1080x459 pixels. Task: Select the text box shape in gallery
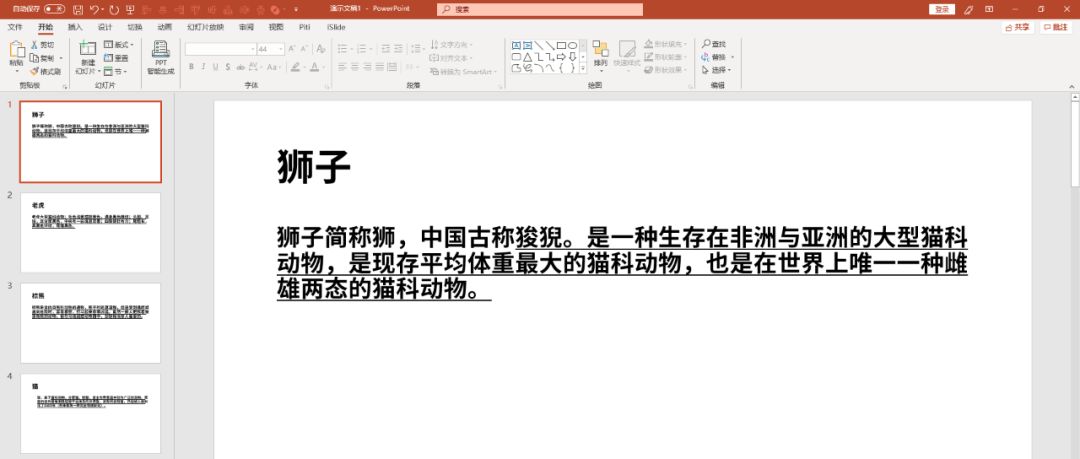point(517,45)
